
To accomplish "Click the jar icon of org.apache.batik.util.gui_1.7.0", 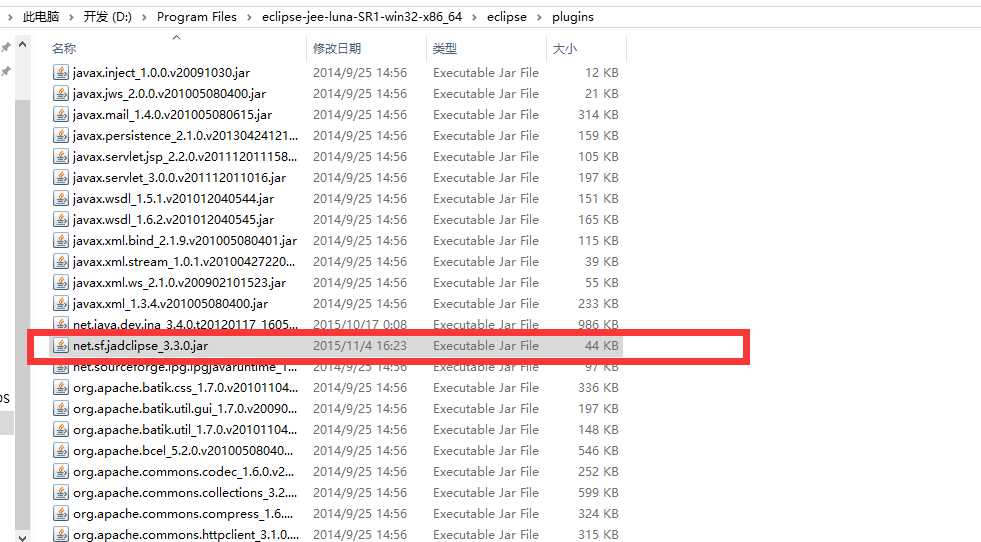I will 61,409.
